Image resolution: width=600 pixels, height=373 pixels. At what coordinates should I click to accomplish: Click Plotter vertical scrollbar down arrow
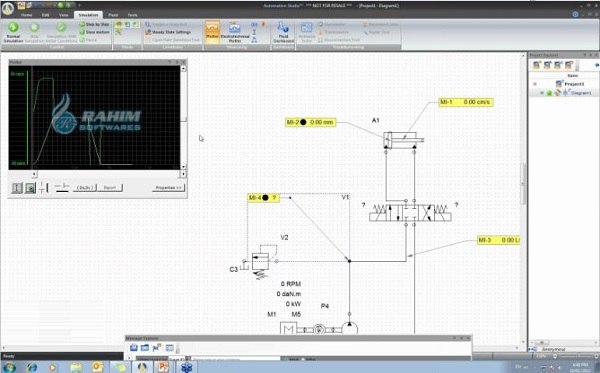[x=183, y=167]
